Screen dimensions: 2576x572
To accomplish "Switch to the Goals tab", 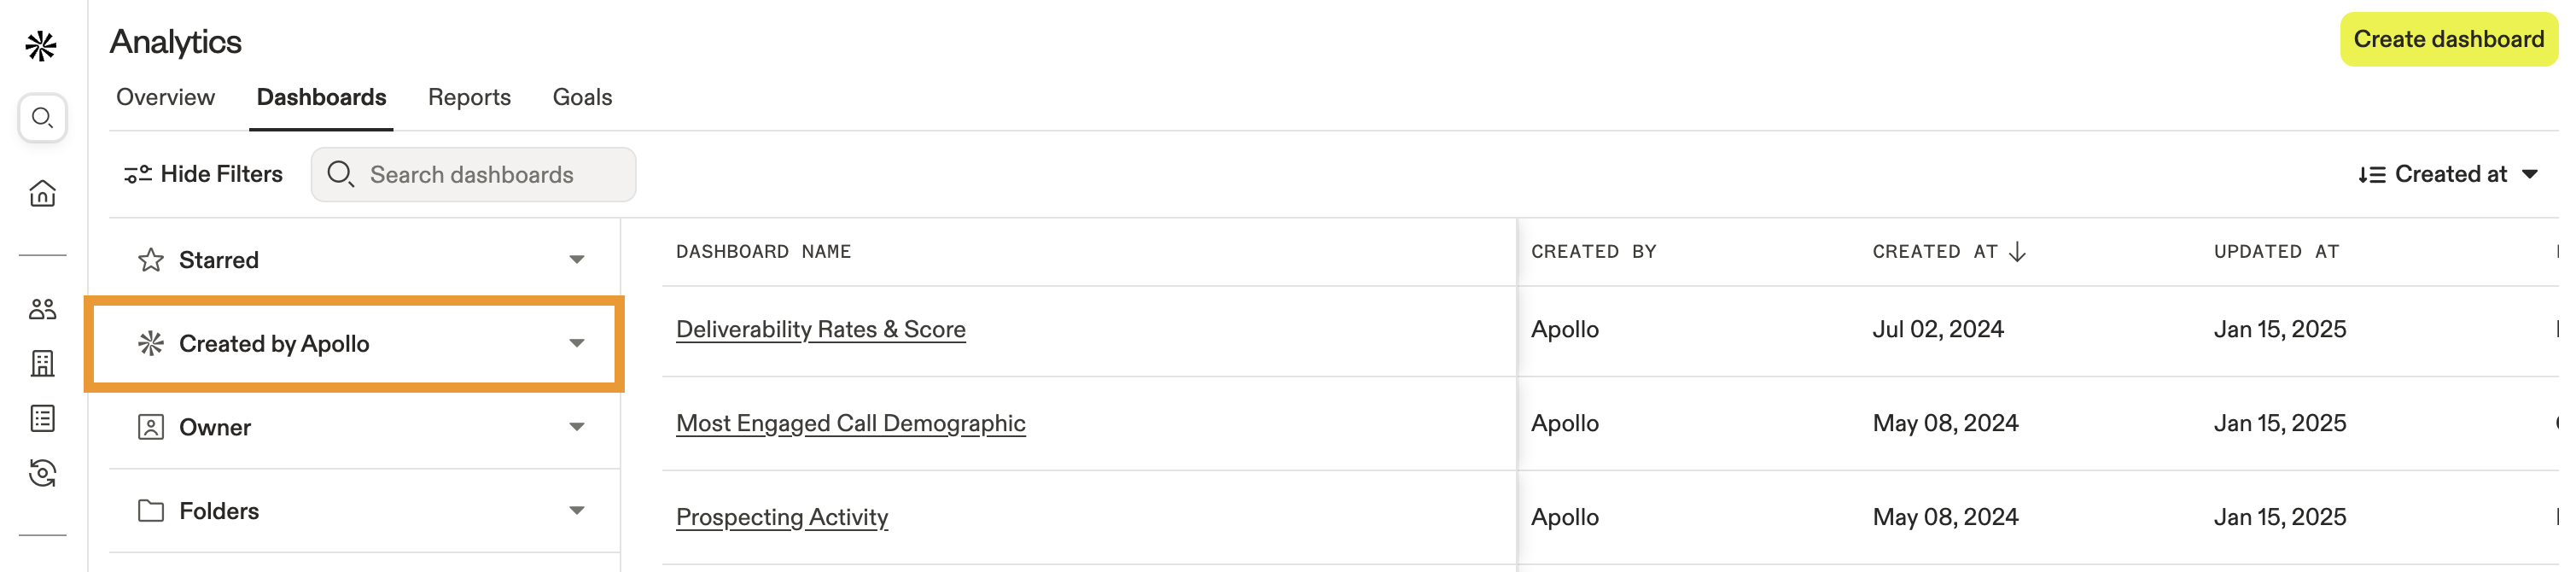I will (x=582, y=97).
